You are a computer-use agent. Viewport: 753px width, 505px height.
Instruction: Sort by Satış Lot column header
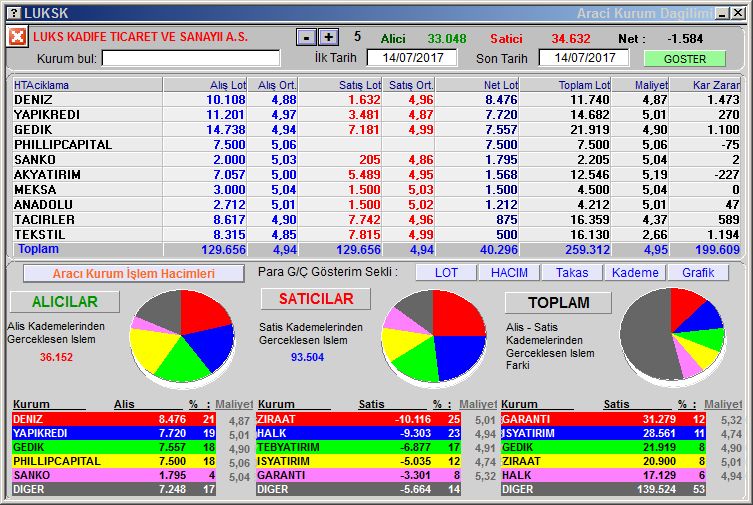[x=340, y=85]
